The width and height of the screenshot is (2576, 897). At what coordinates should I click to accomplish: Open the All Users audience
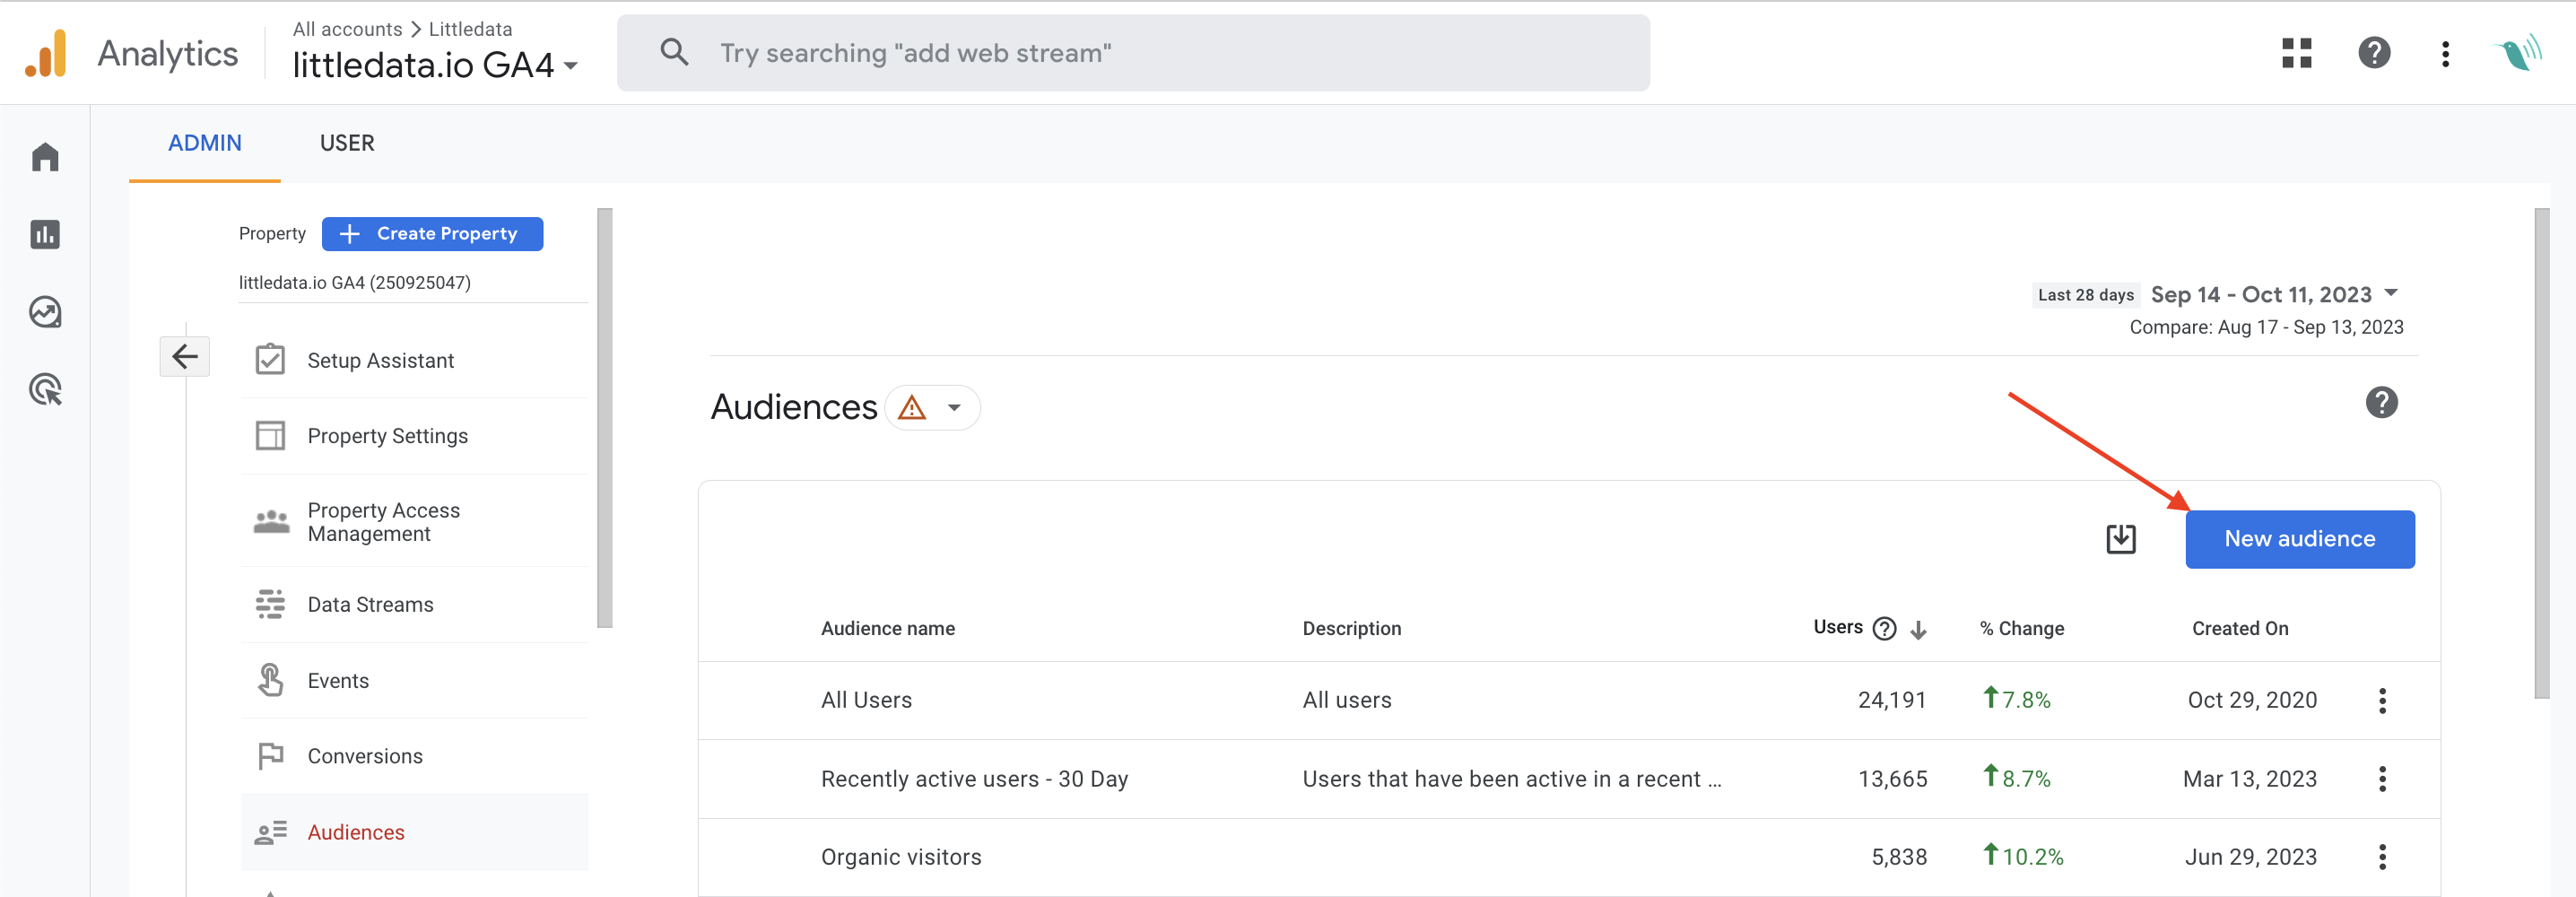pyautogui.click(x=866, y=700)
